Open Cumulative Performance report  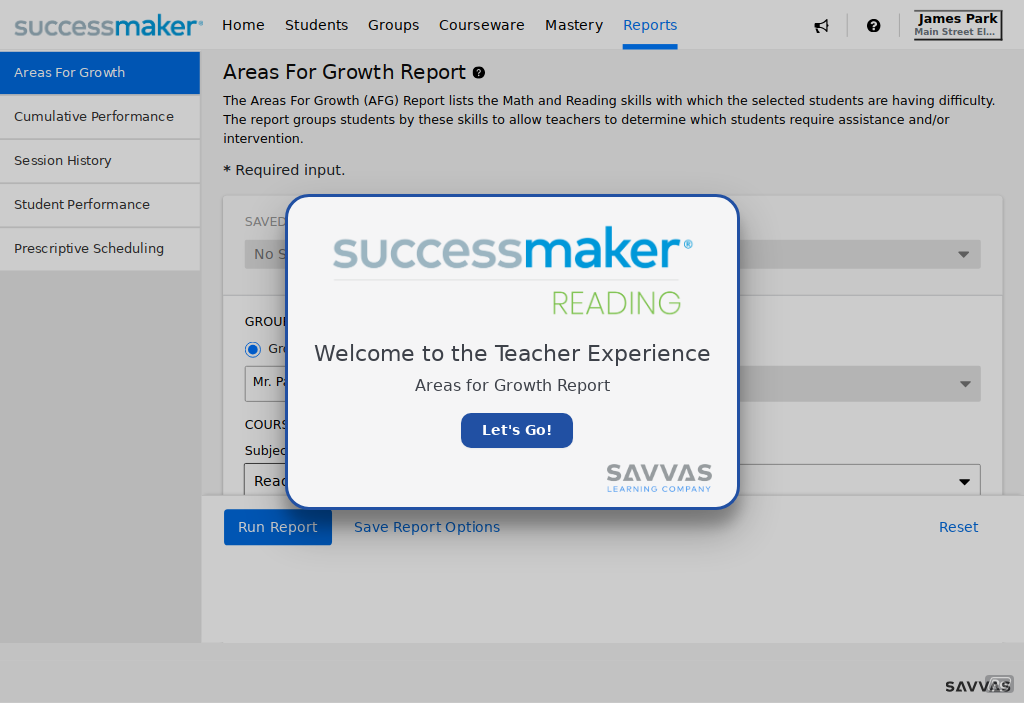(x=100, y=116)
